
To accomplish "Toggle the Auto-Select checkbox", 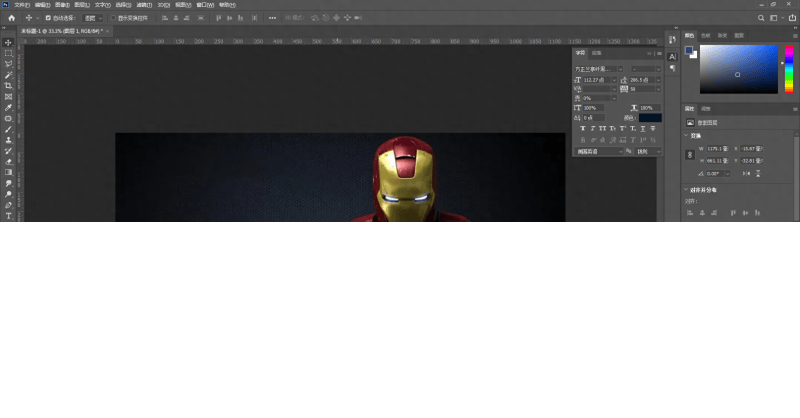I will tap(45, 18).
